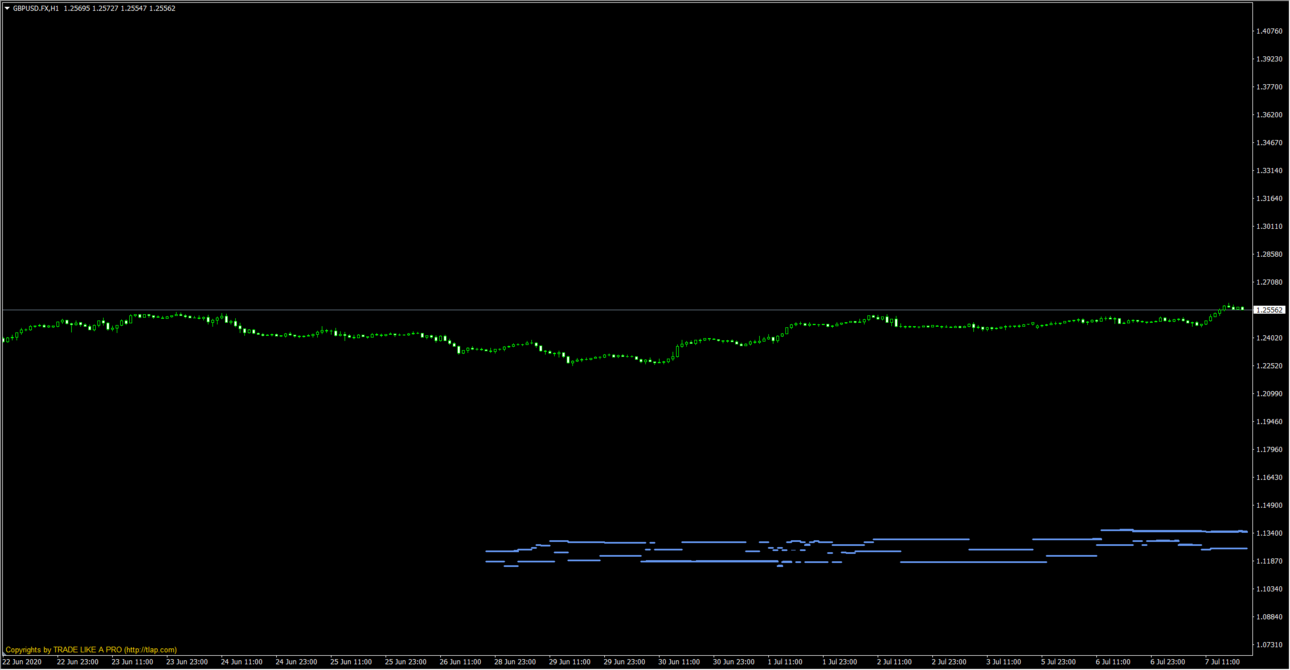Click price level 1.19460 on the axis

[x=1270, y=422]
